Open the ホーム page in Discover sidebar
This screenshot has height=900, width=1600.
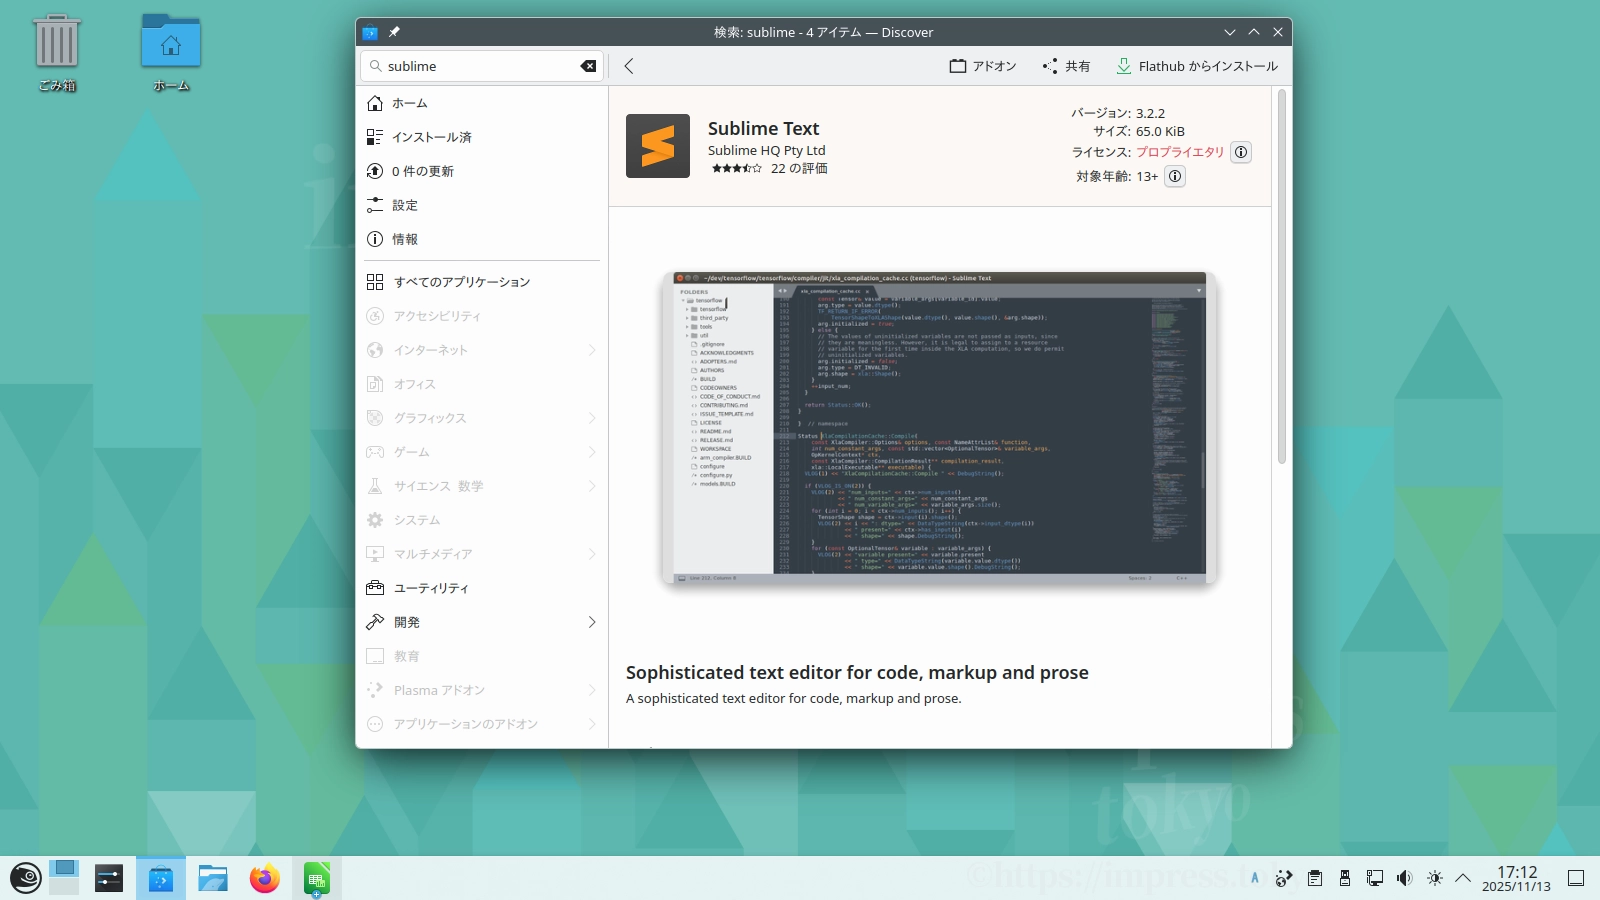tap(482, 103)
